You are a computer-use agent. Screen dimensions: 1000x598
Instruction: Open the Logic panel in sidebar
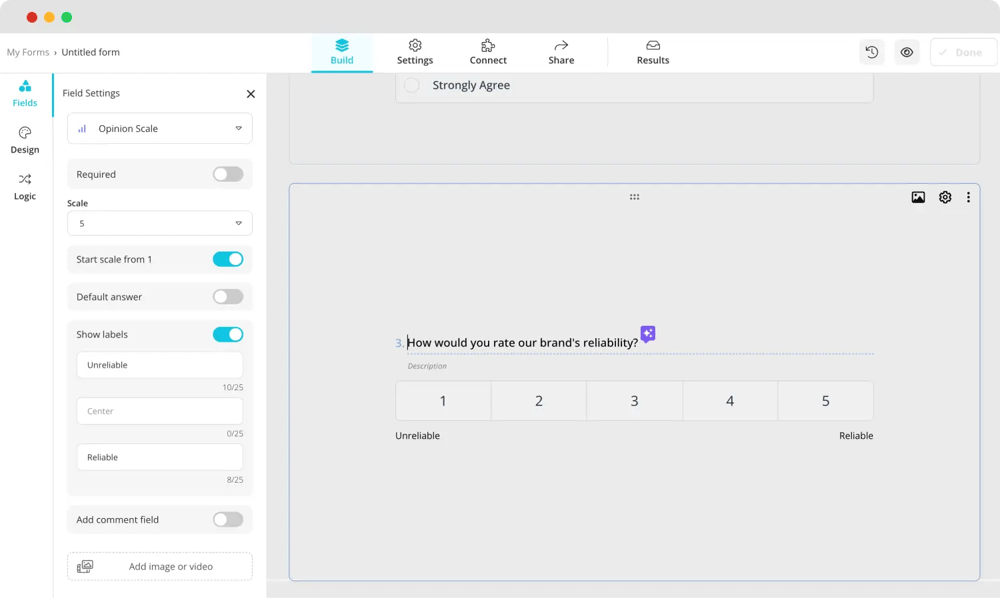(x=25, y=187)
